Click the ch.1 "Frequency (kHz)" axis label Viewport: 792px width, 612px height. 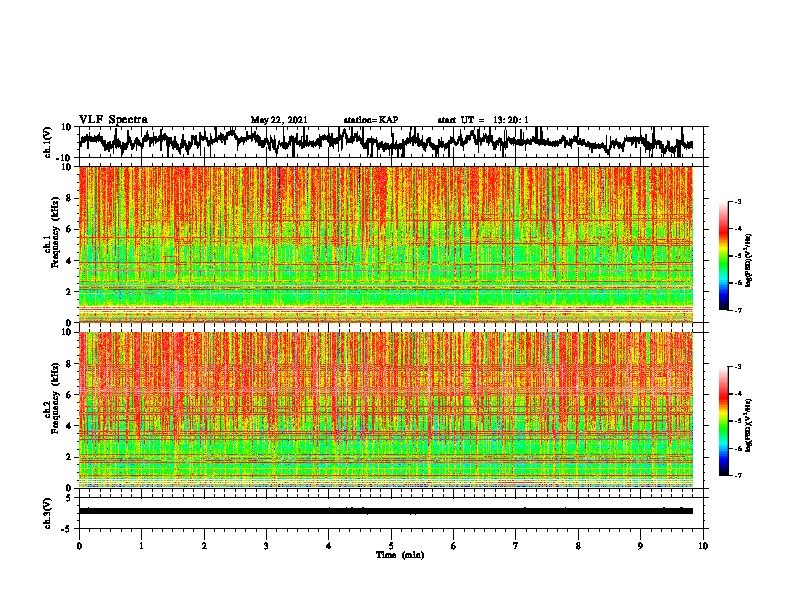56,232
